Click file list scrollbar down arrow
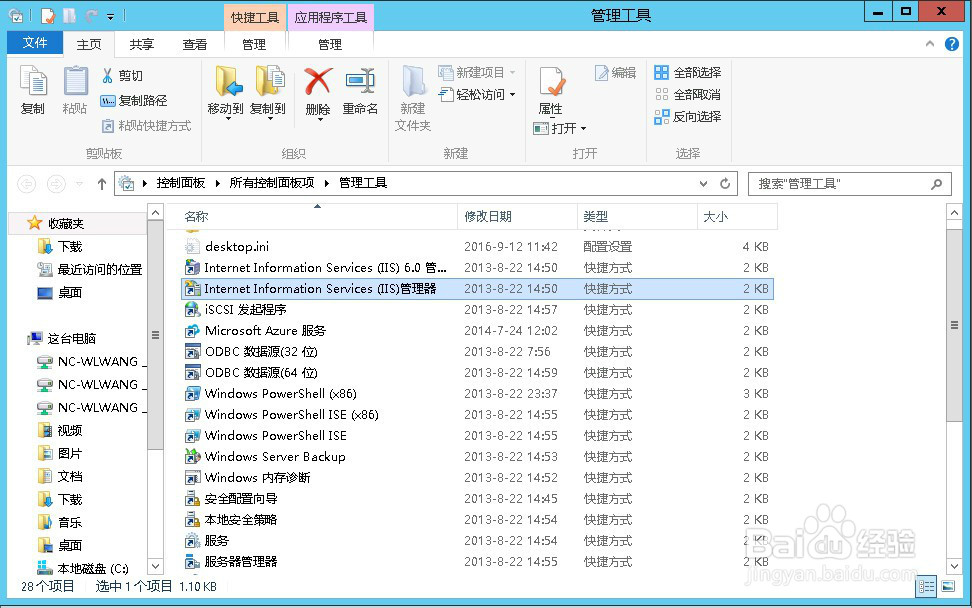 [955, 566]
